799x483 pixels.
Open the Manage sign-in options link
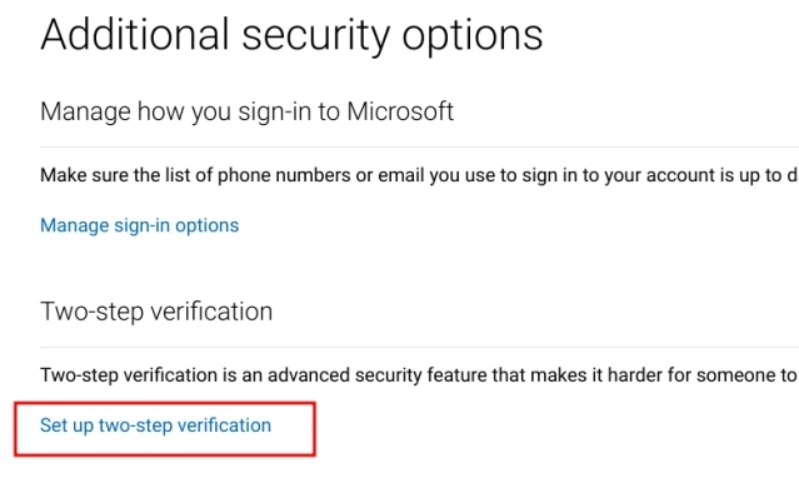(x=139, y=225)
